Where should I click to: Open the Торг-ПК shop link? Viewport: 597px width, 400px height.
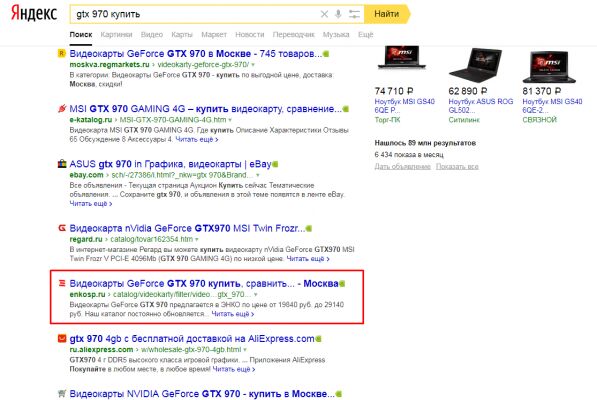tap(387, 120)
